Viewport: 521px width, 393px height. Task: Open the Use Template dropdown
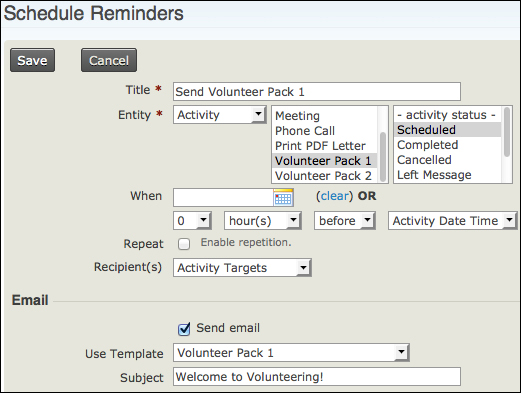tap(291, 353)
